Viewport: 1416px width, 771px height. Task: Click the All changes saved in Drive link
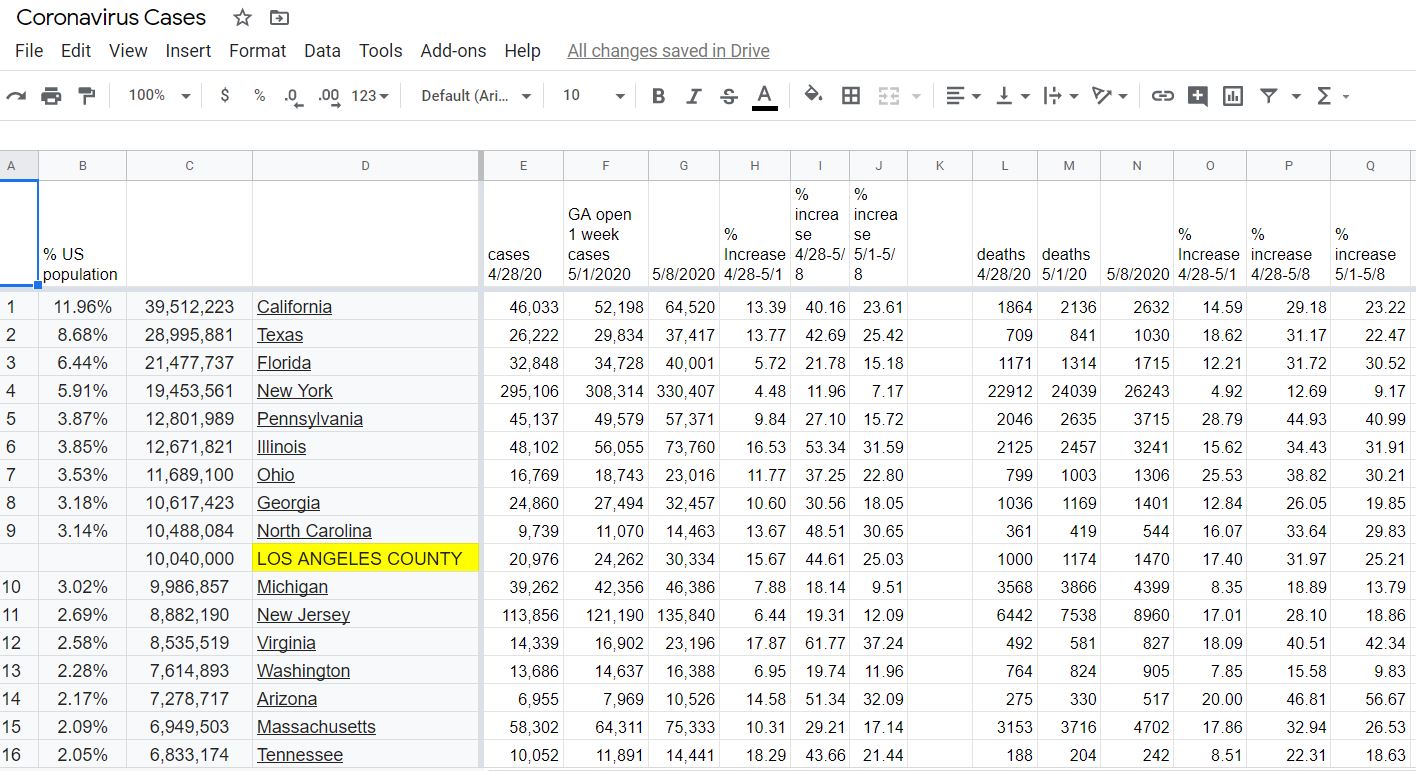(x=668, y=50)
